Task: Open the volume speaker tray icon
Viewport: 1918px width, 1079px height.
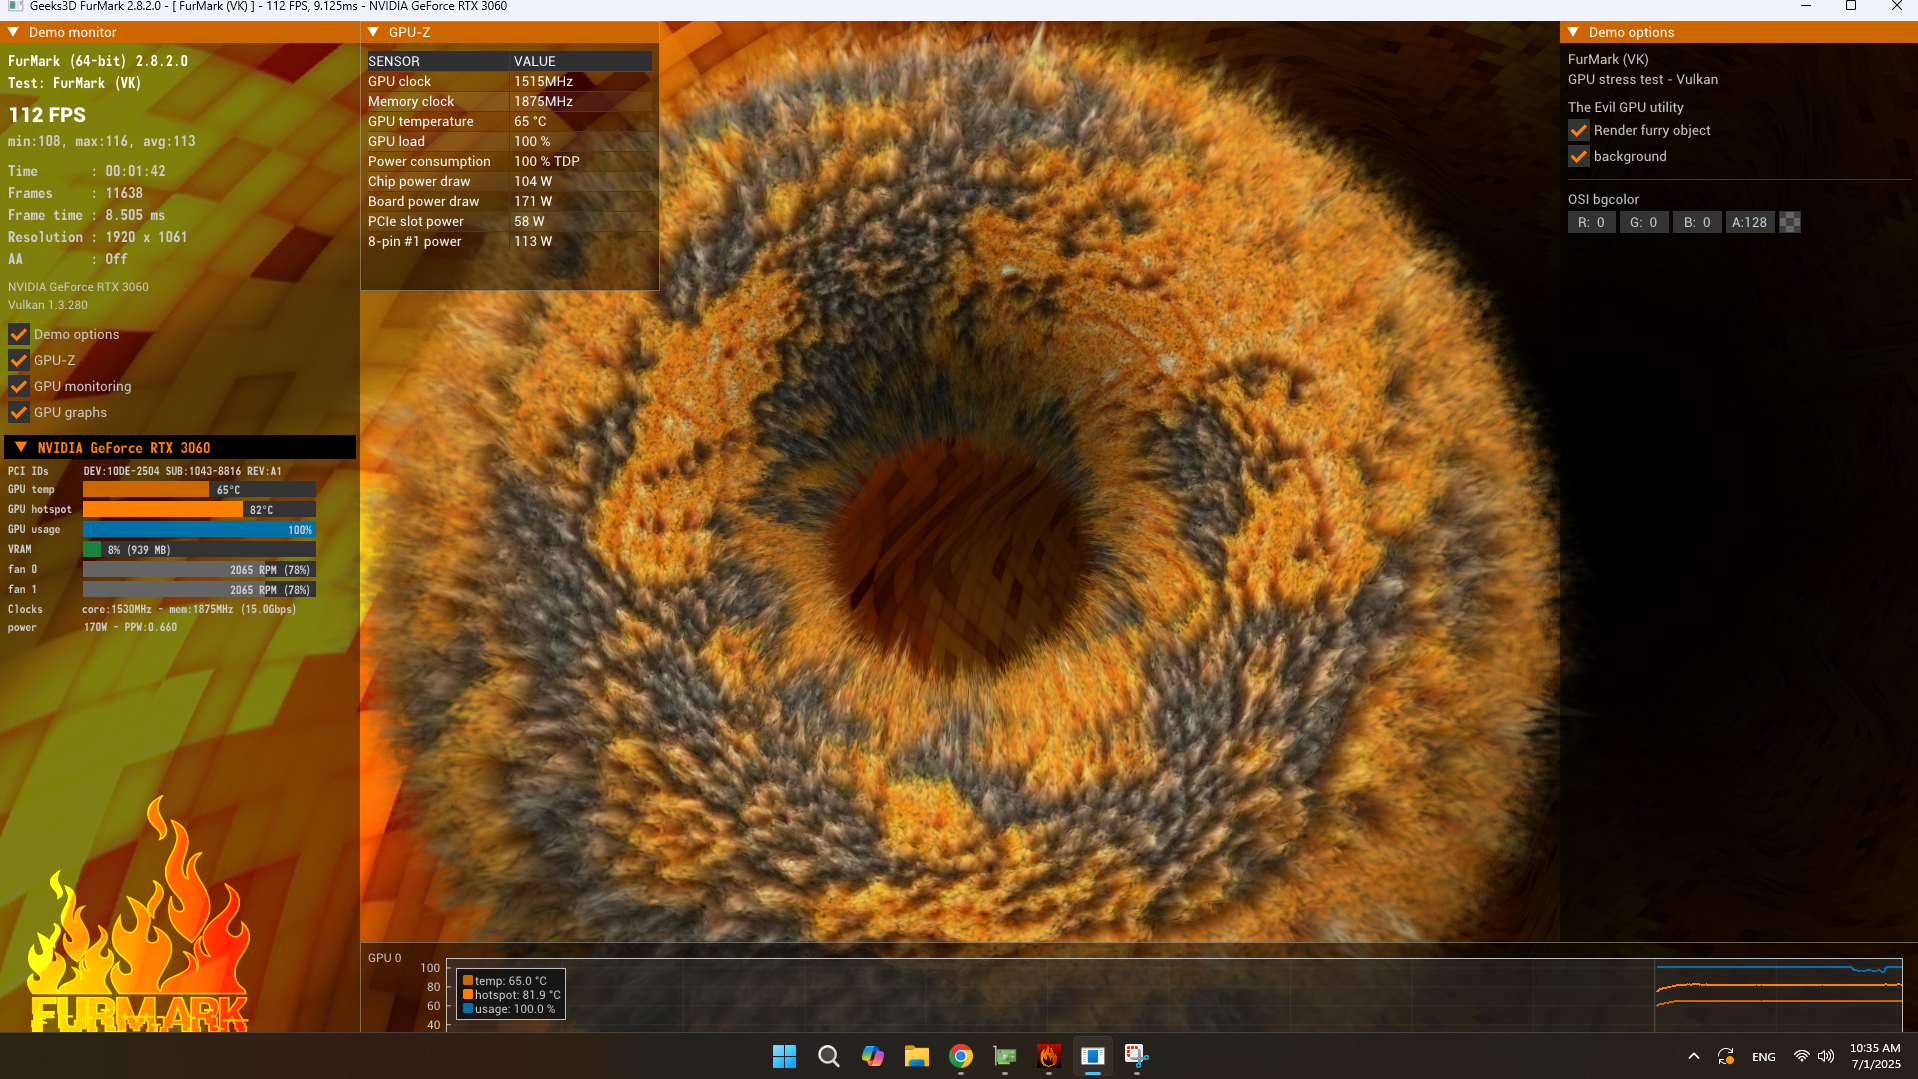Action: (x=1826, y=1056)
